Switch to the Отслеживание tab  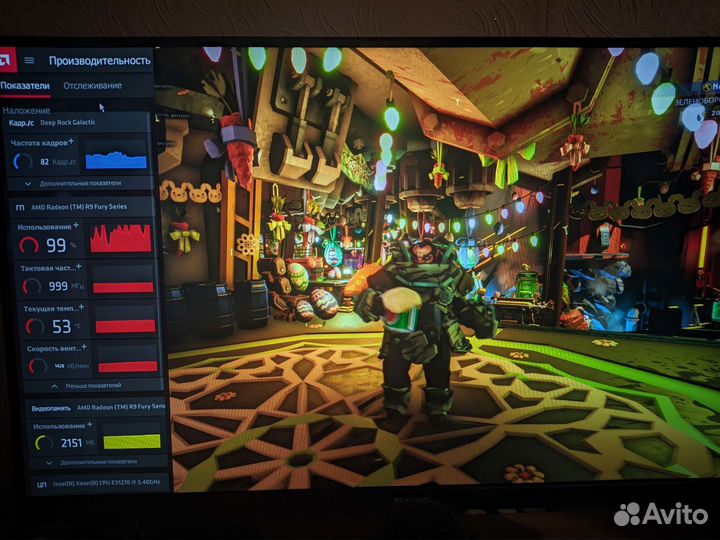[x=92, y=86]
